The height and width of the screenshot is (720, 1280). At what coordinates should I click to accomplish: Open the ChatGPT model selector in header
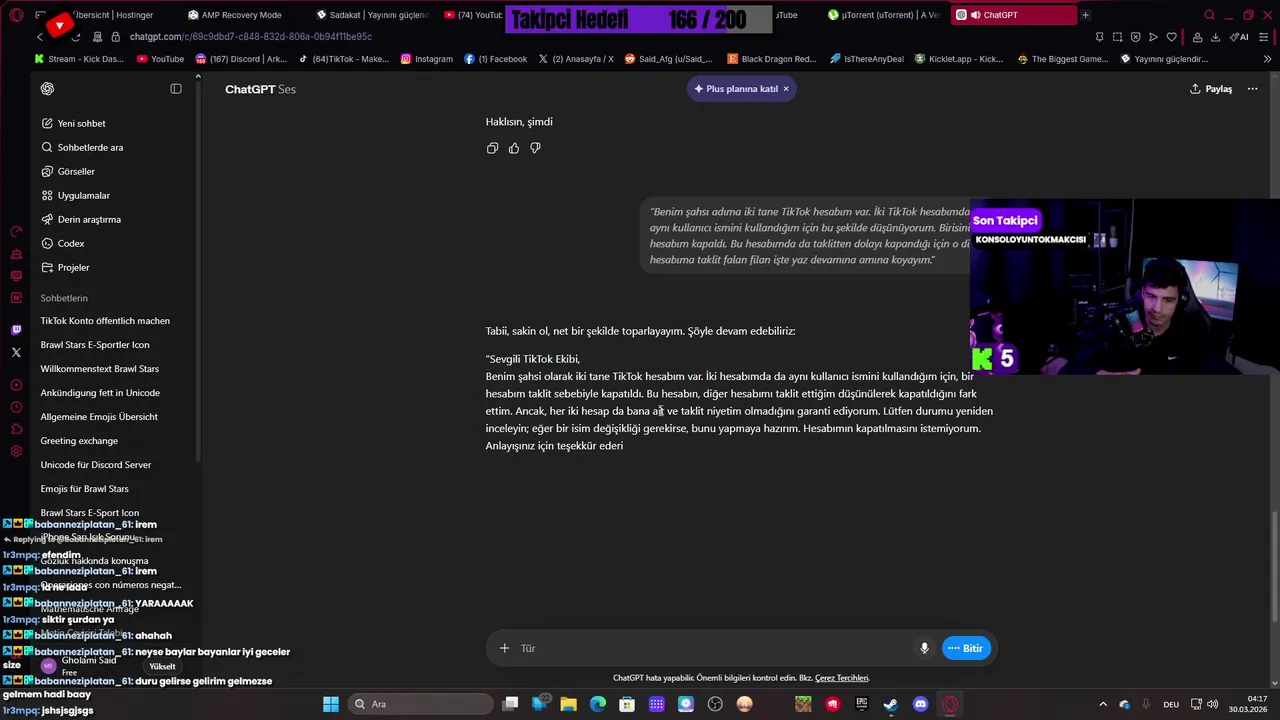coord(260,89)
